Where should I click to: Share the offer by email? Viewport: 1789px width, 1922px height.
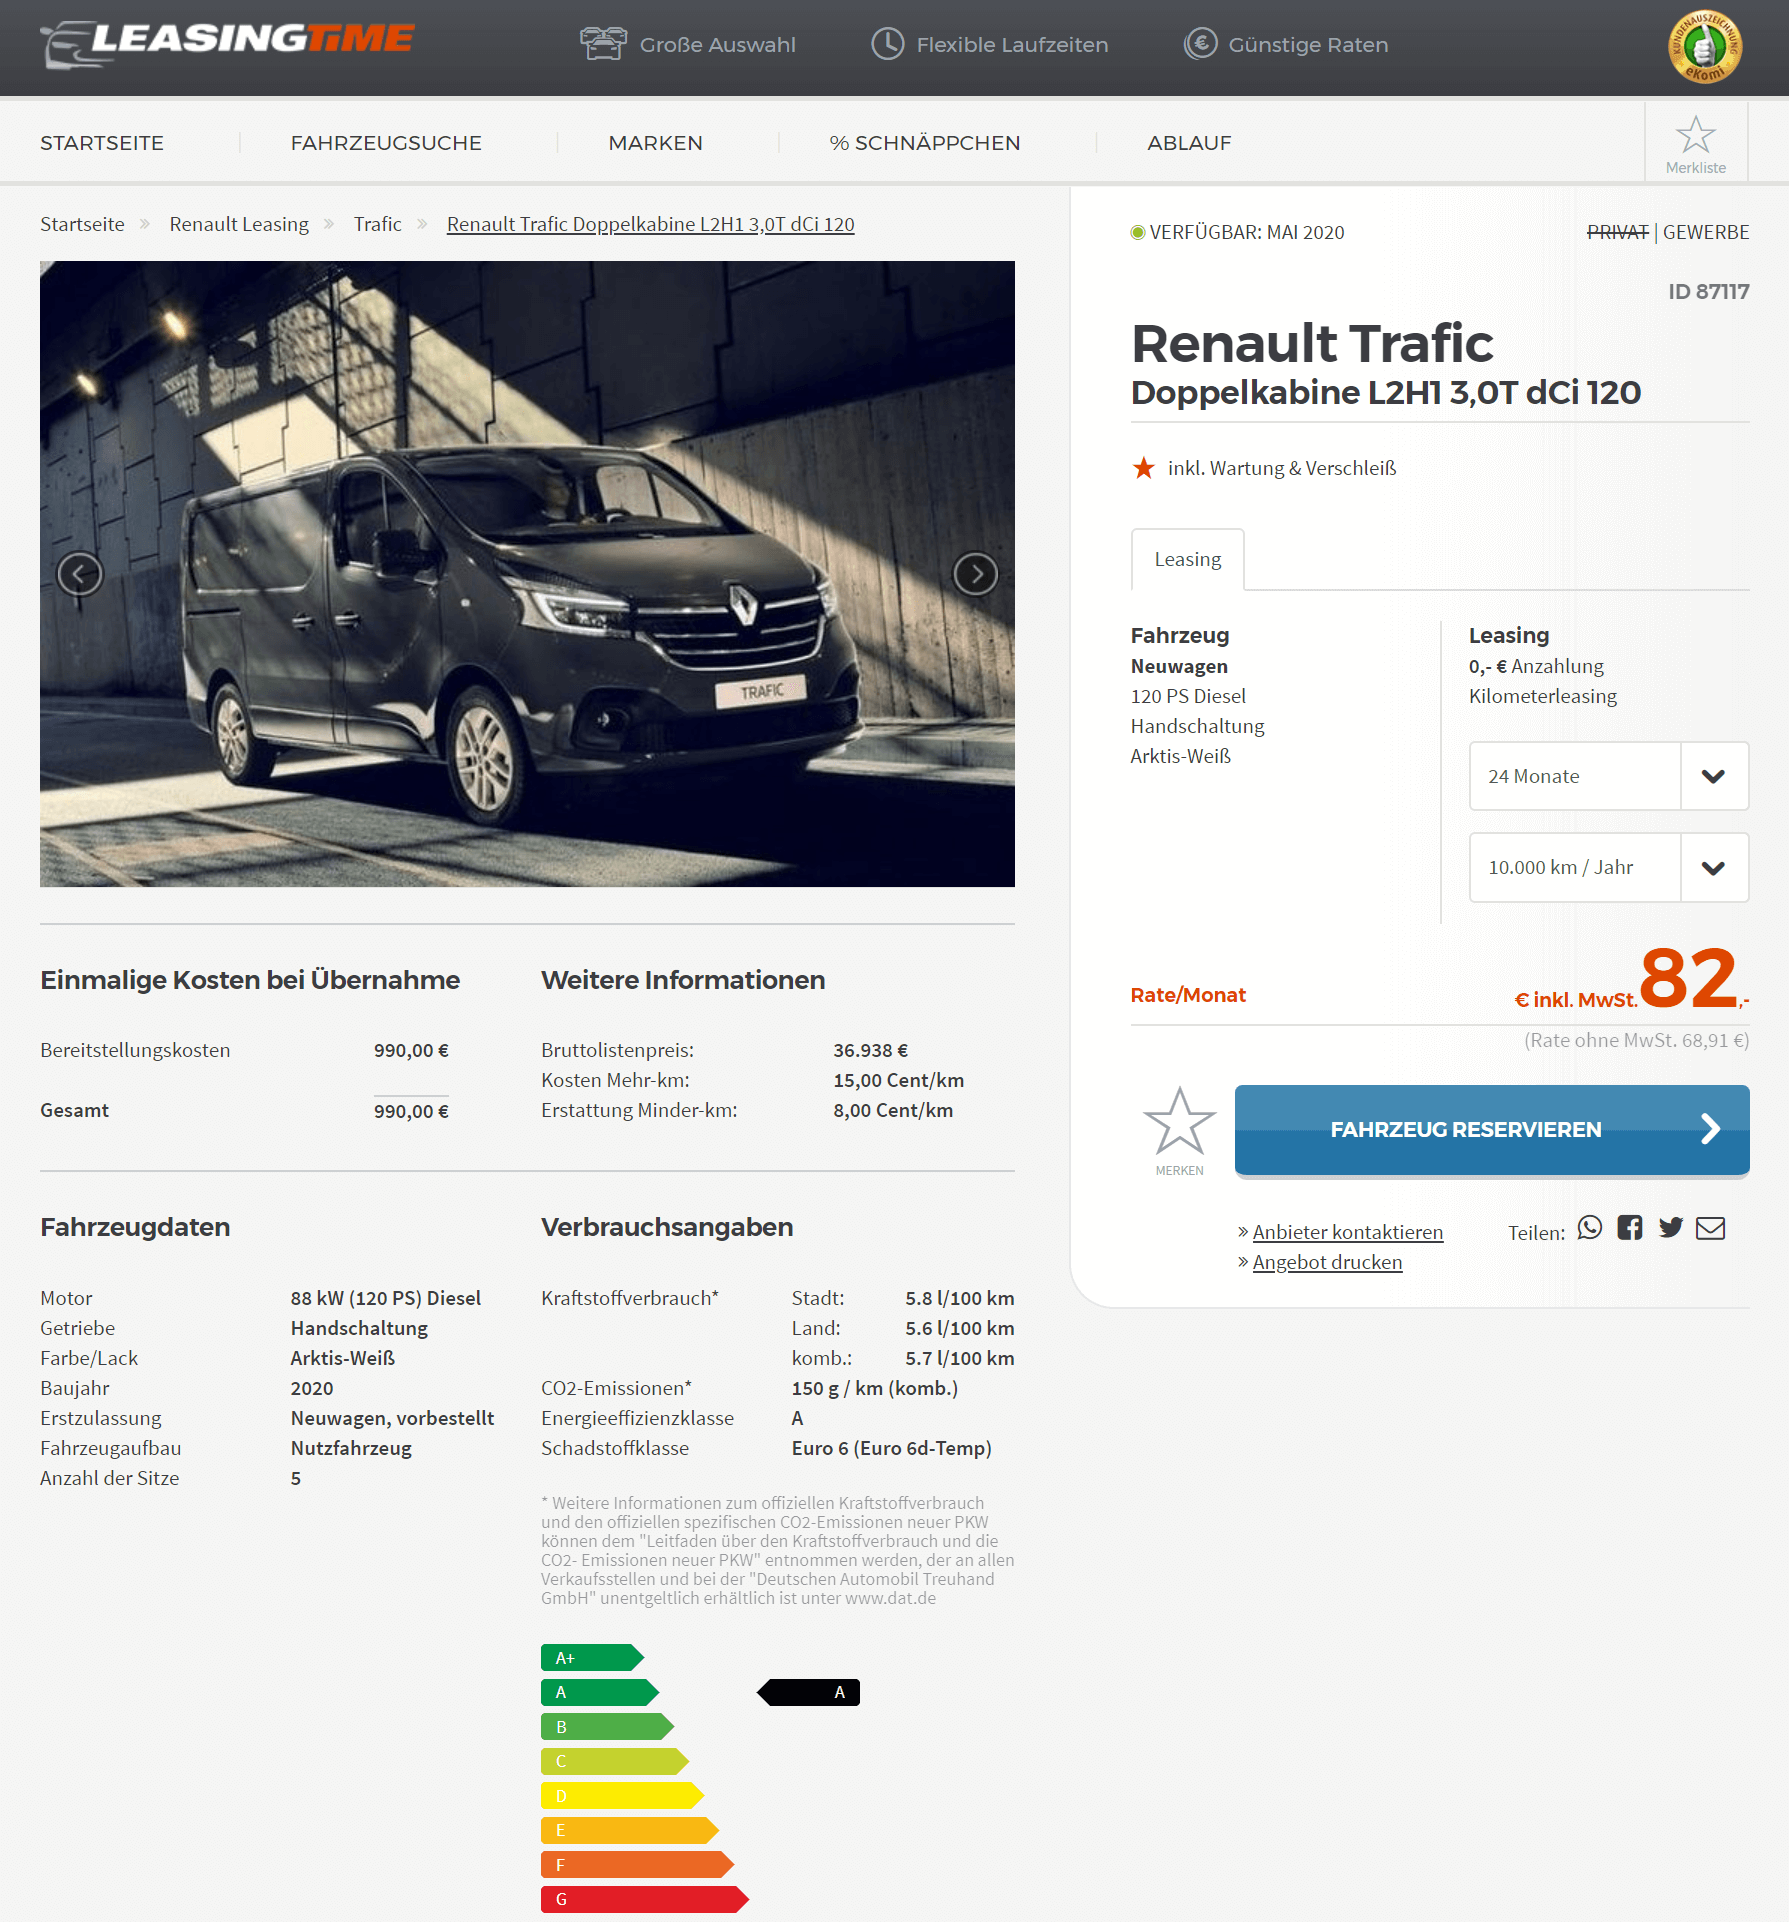(x=1711, y=1228)
